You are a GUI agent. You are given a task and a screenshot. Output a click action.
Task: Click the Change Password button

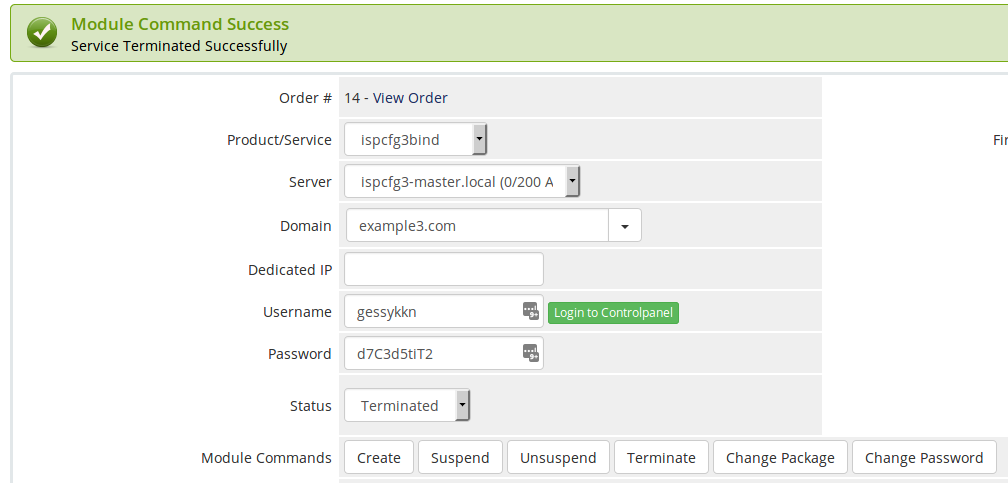coord(924,458)
